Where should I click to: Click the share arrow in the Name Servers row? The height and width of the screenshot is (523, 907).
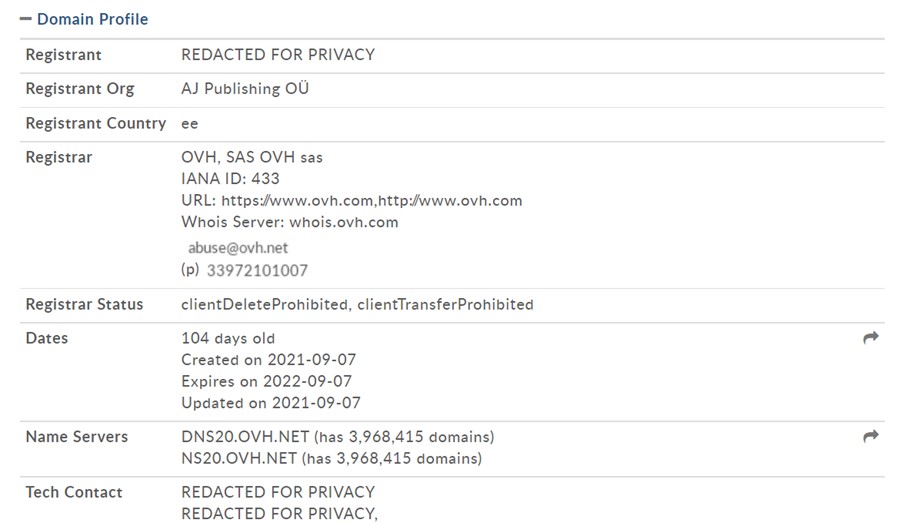[870, 436]
